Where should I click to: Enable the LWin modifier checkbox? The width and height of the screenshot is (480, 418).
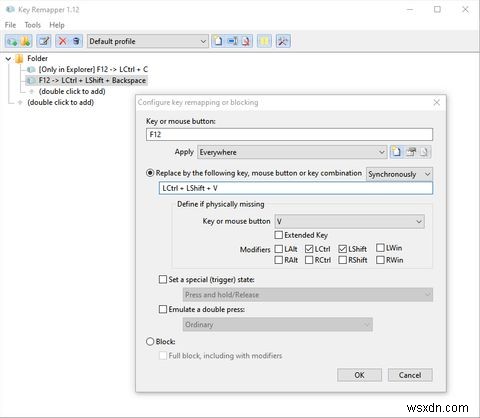coord(380,248)
